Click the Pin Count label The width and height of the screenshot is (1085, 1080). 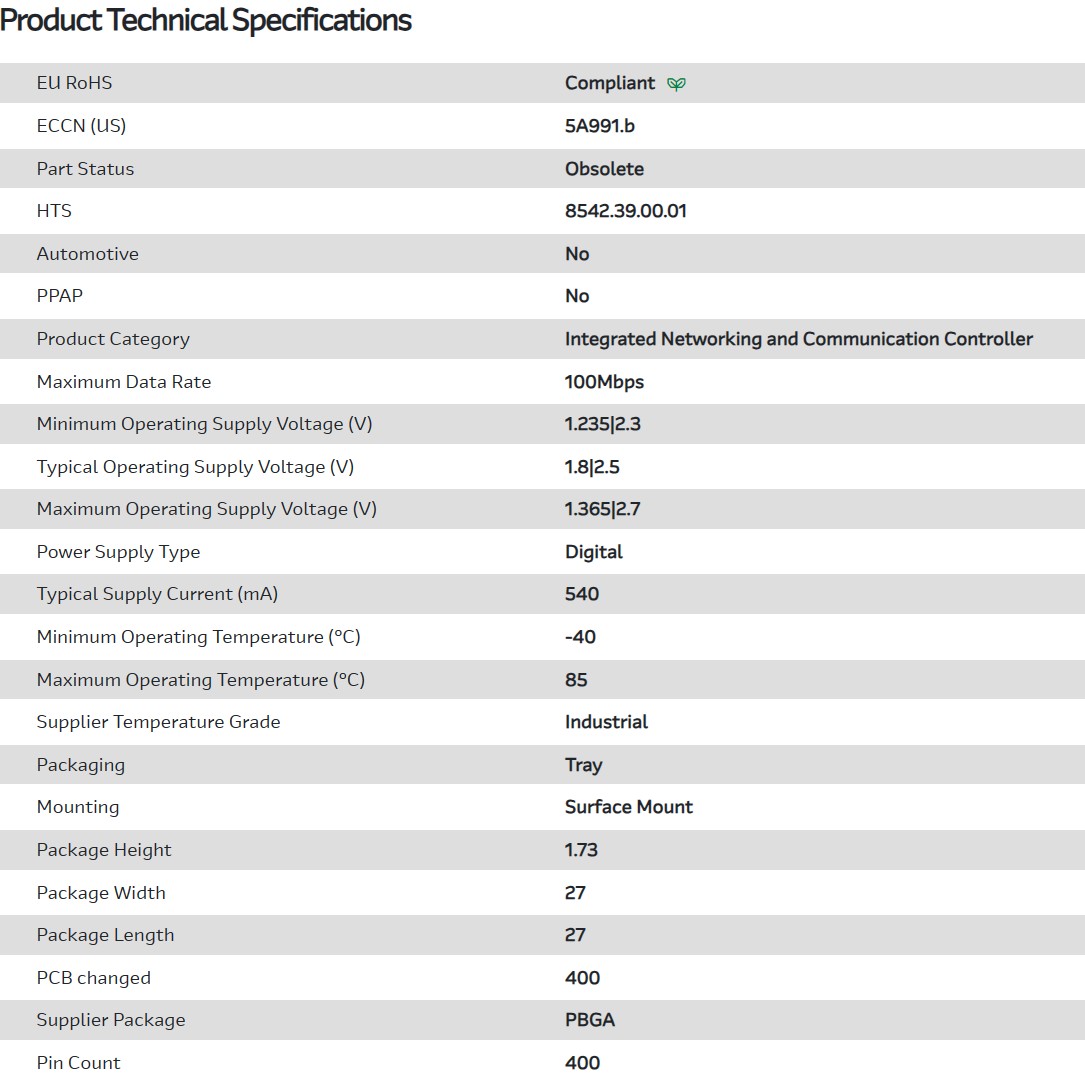click(78, 1063)
